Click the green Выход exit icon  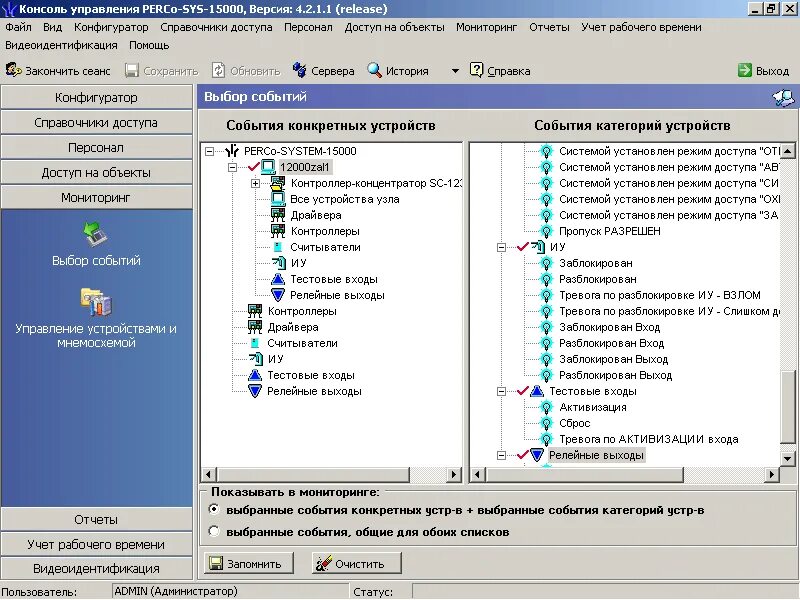coord(744,70)
